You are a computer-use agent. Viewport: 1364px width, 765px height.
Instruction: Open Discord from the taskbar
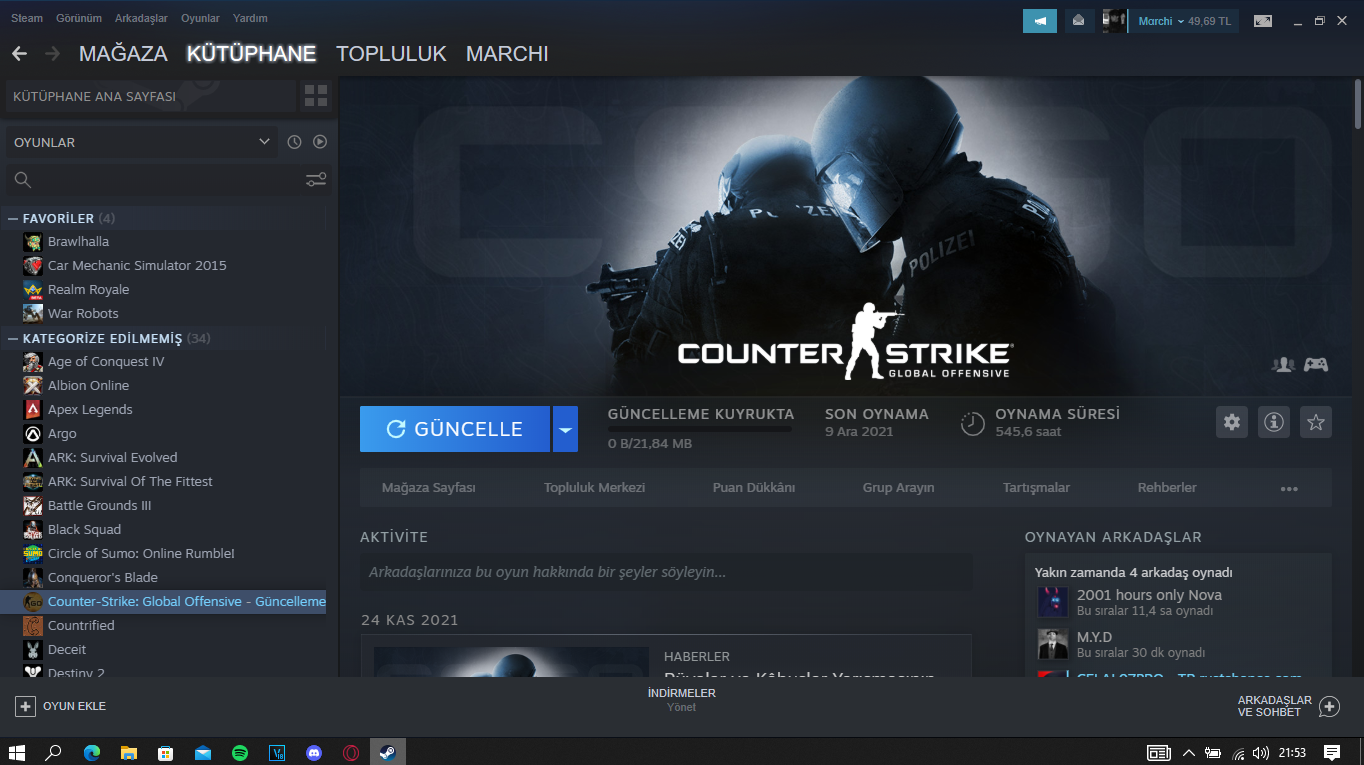point(314,753)
